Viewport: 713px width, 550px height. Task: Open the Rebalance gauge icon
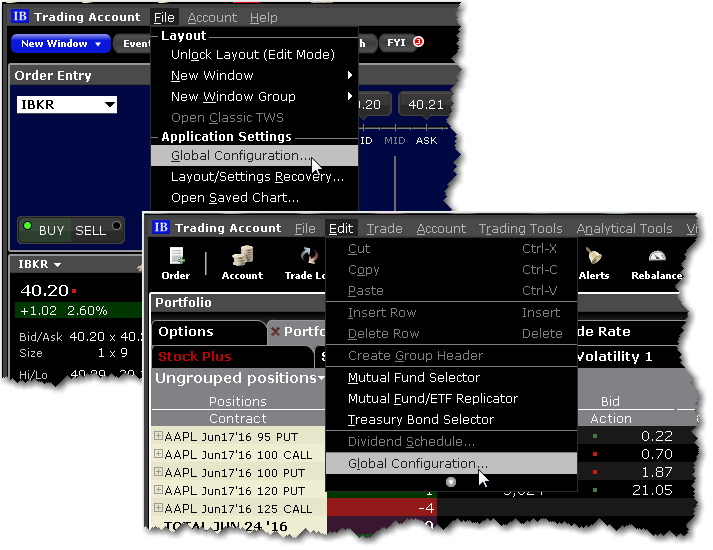pyautogui.click(x=657, y=264)
